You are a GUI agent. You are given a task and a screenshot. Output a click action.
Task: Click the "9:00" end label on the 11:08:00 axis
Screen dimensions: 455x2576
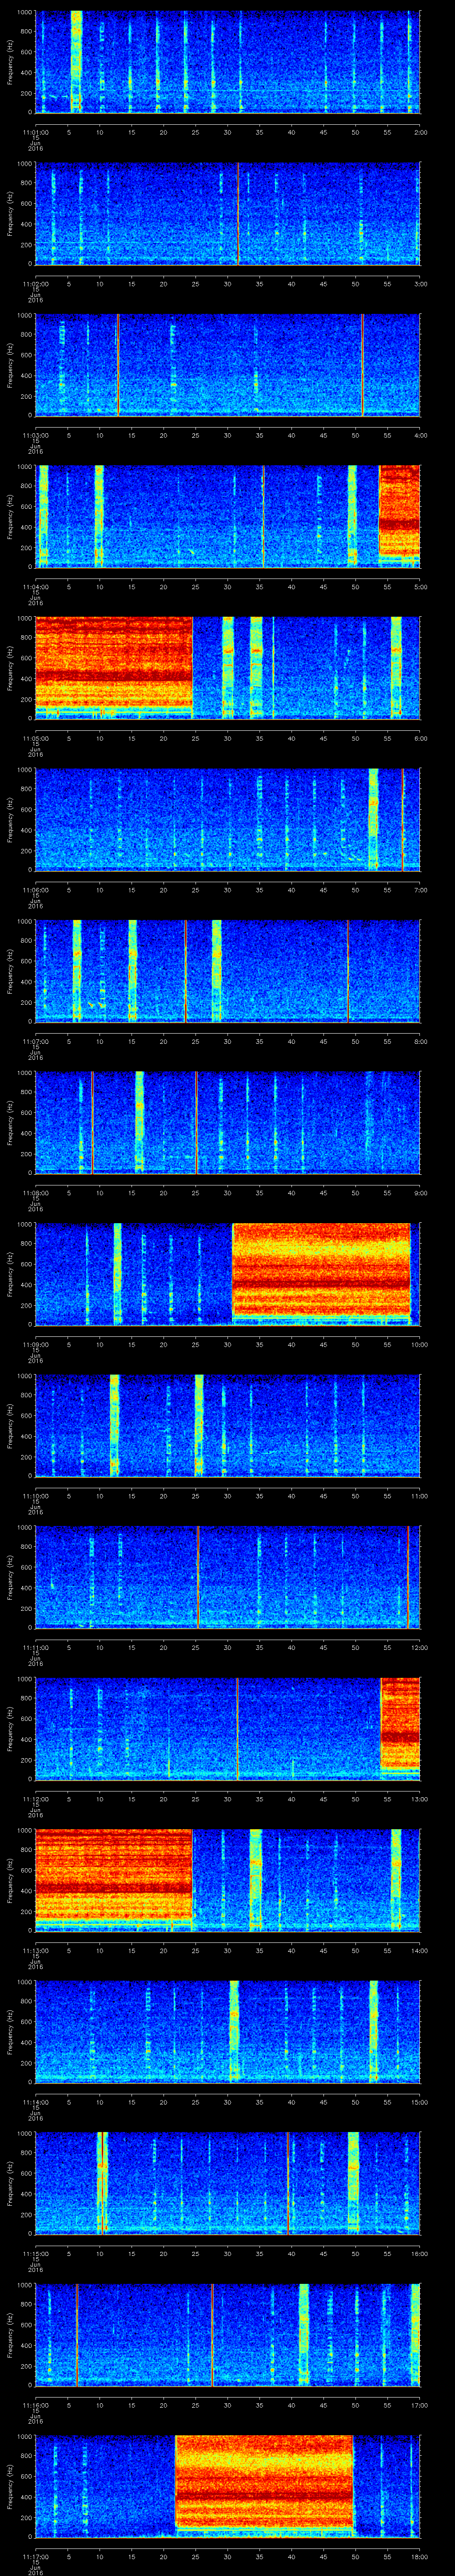[x=420, y=1192]
